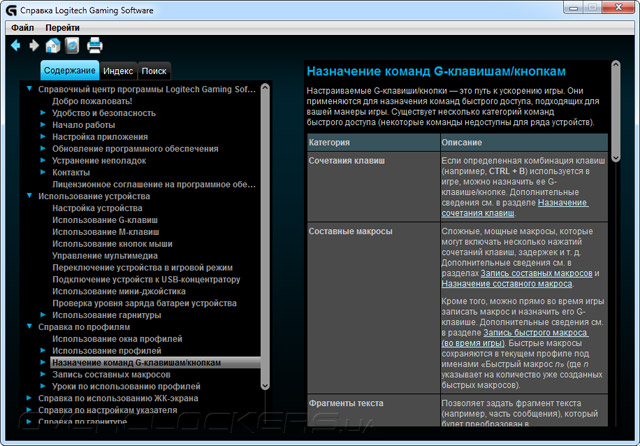Open Подключение устройств к USB-концентратору topic
The width and height of the screenshot is (640, 446).
pos(146,279)
